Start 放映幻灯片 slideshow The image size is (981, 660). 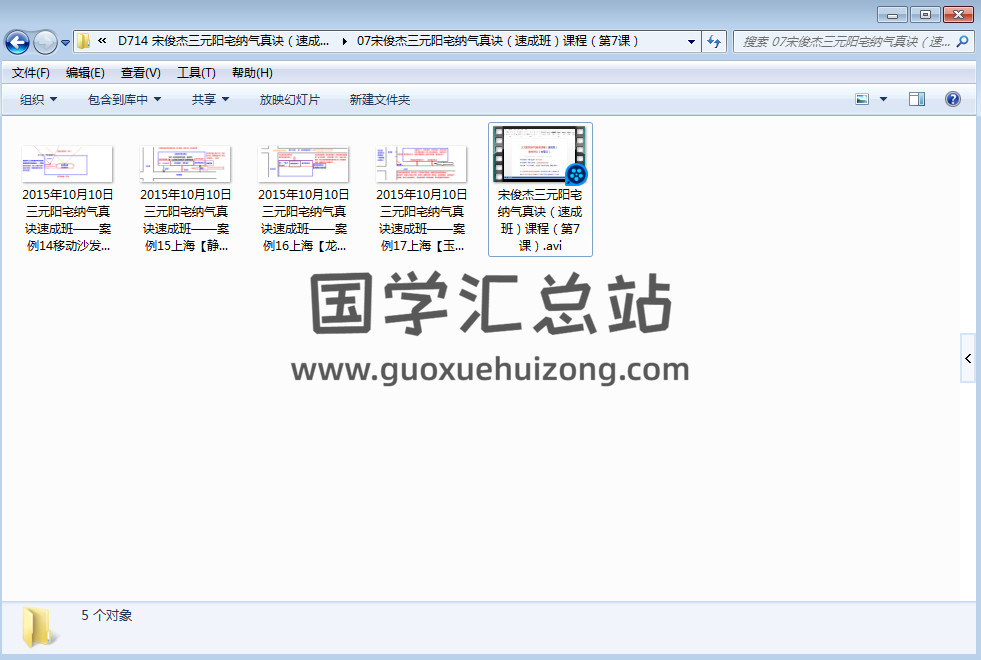click(x=290, y=99)
